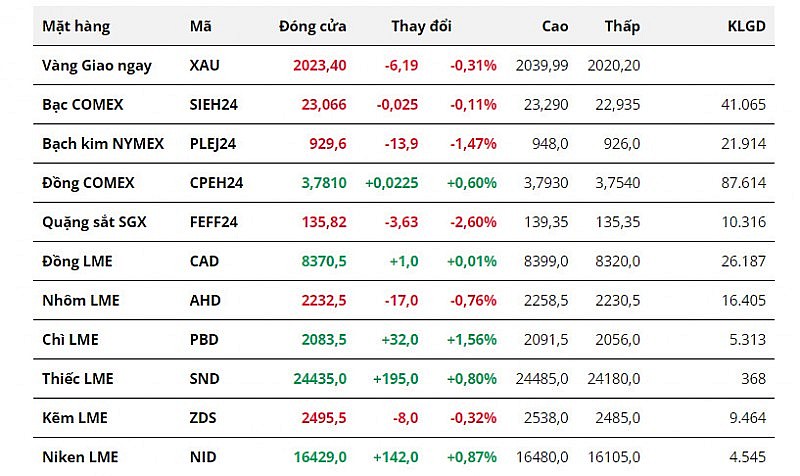
Task: Click the Thay đổi column header
Action: pos(421,26)
